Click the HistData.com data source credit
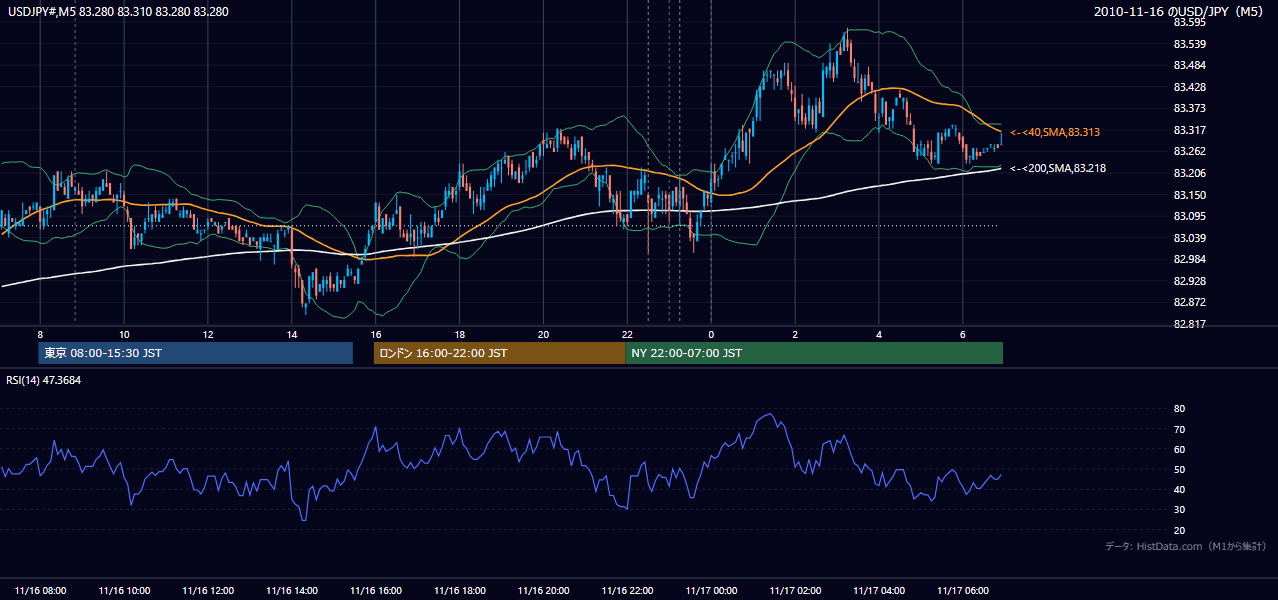Image resolution: width=1278 pixels, height=600 pixels. tap(1185, 546)
